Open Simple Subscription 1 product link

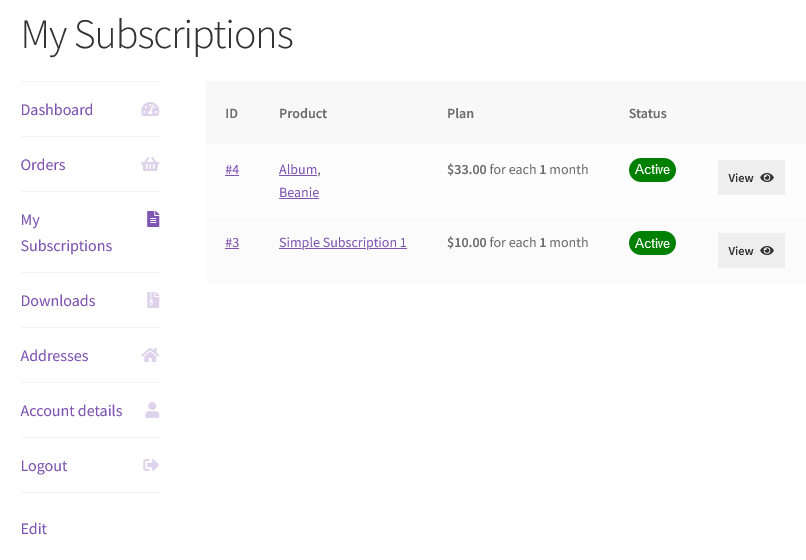tap(342, 243)
